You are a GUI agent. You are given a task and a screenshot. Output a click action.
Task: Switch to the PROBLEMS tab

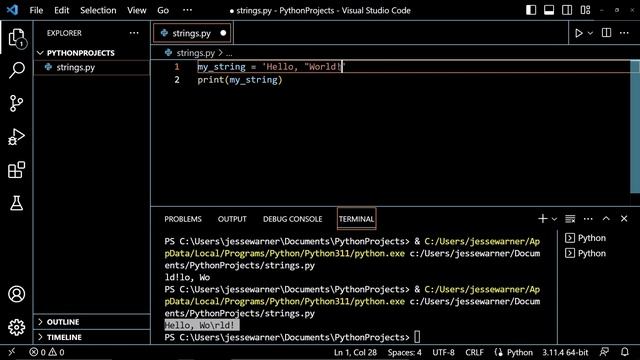[x=183, y=219]
